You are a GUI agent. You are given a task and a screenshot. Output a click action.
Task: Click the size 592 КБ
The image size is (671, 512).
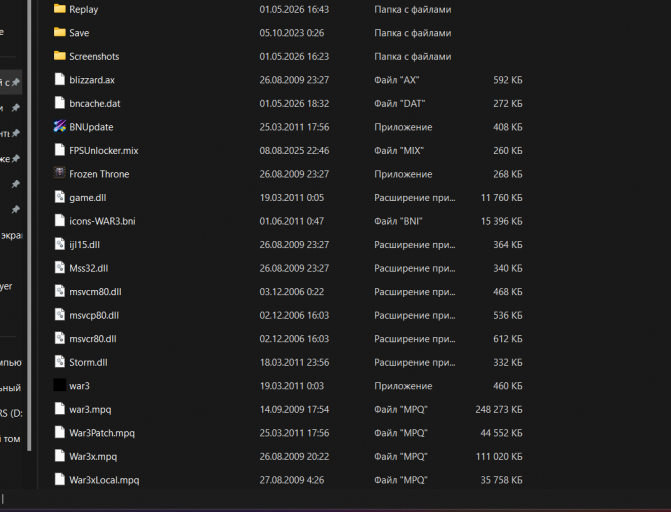[508, 80]
